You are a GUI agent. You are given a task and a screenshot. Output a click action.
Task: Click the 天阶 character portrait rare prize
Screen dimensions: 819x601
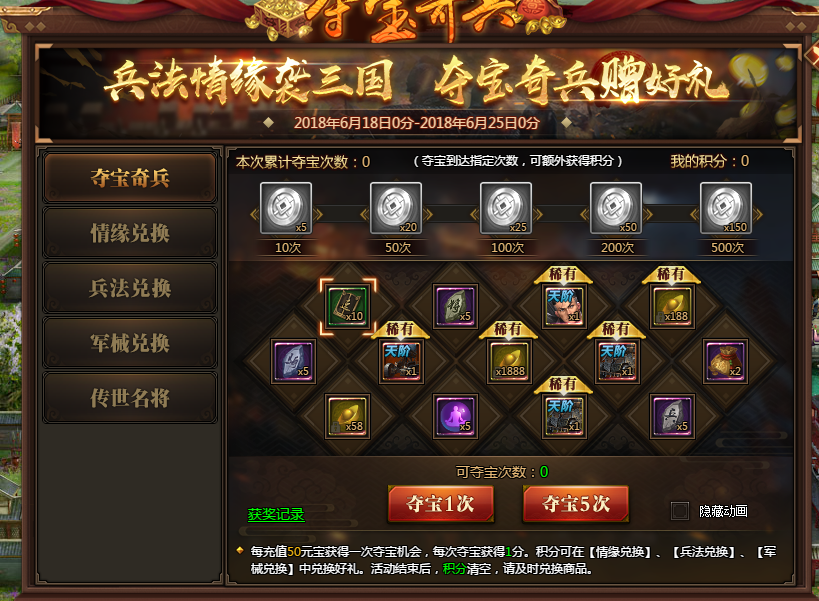click(564, 306)
